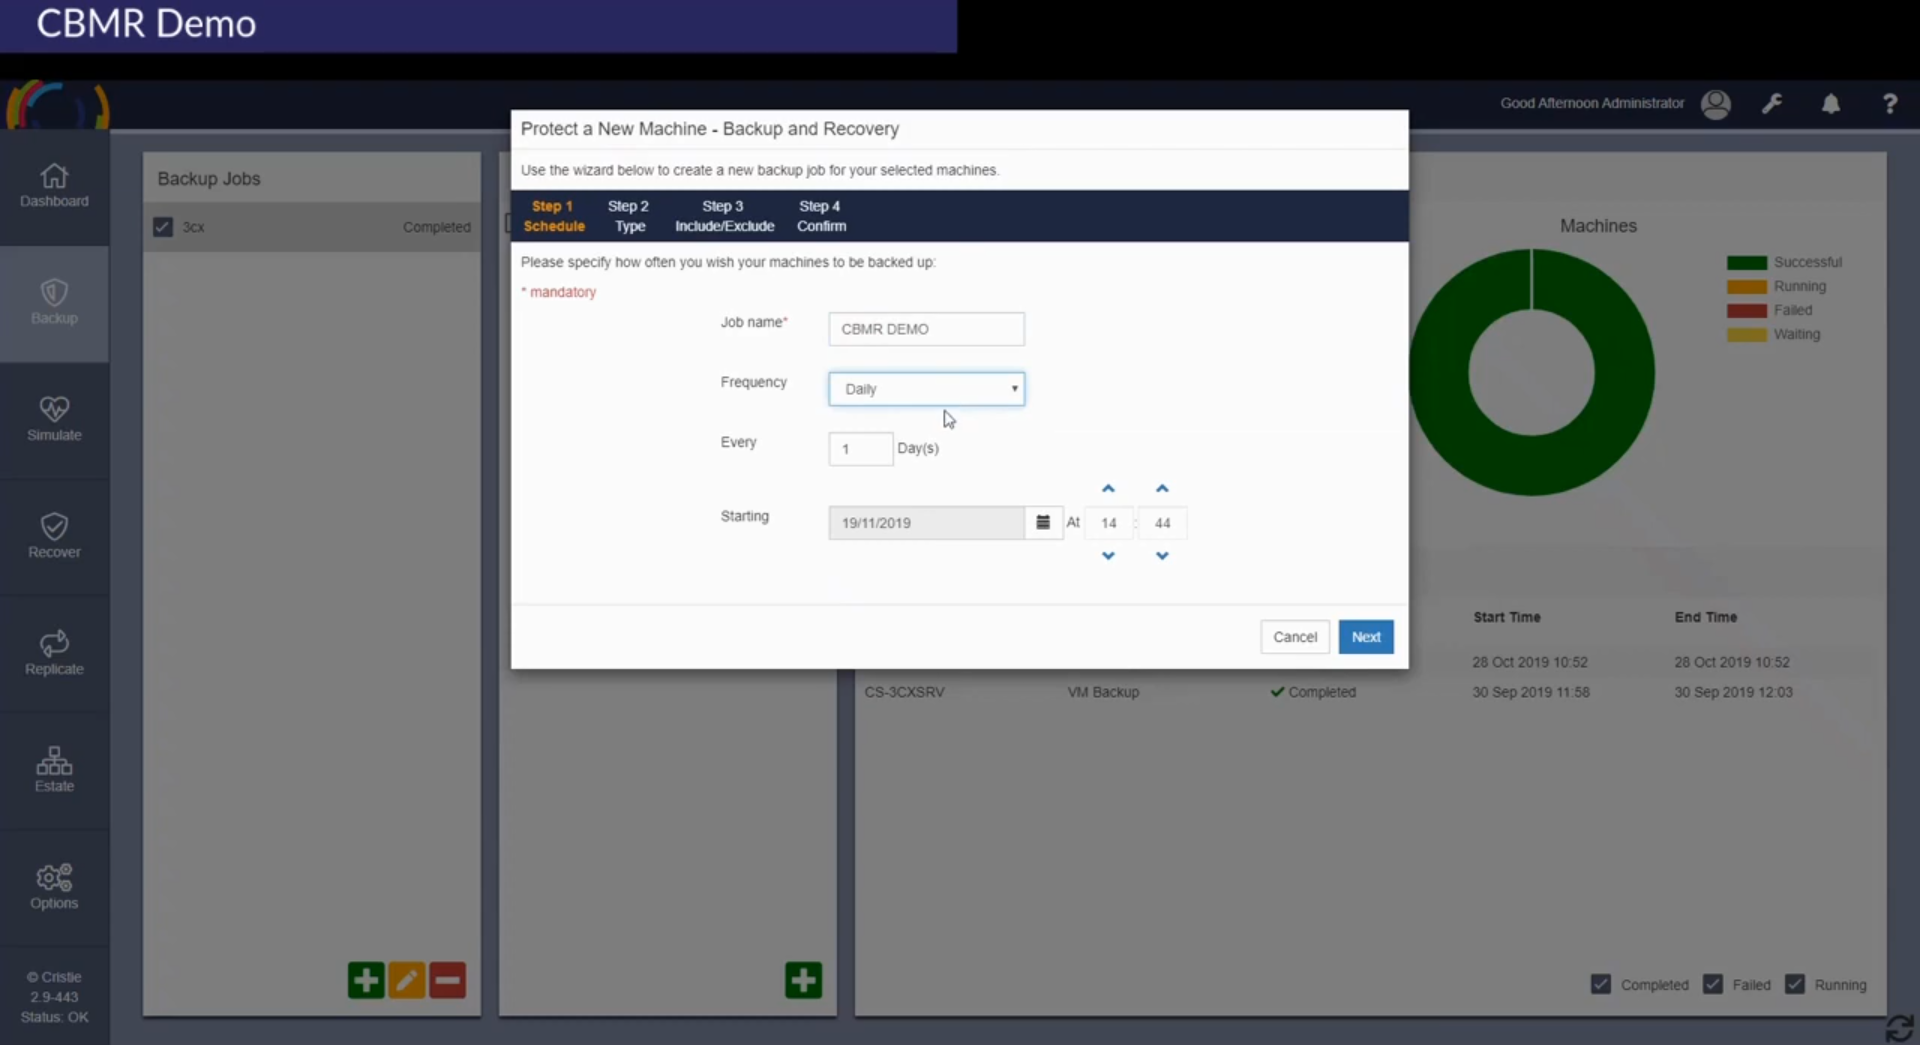Toggle the 3cx backup job checkbox

(163, 227)
